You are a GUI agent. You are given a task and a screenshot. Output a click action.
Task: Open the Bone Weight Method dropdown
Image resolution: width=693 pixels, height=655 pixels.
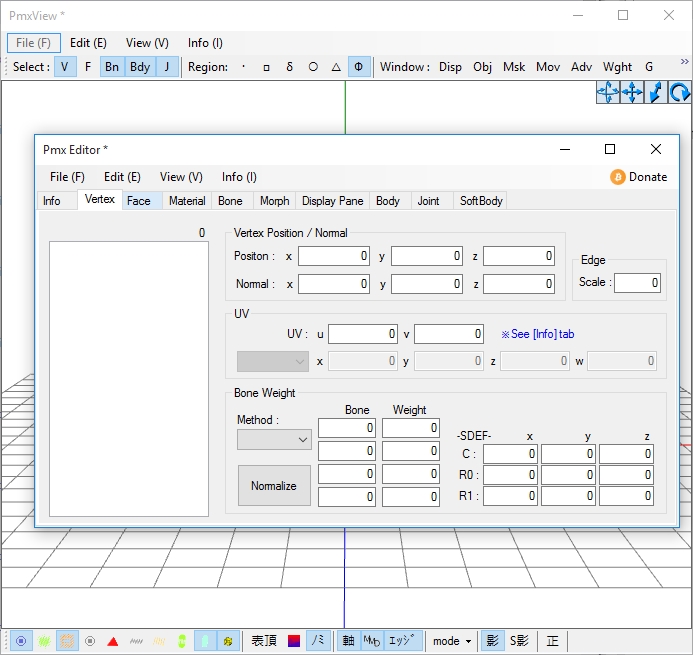tap(274, 439)
